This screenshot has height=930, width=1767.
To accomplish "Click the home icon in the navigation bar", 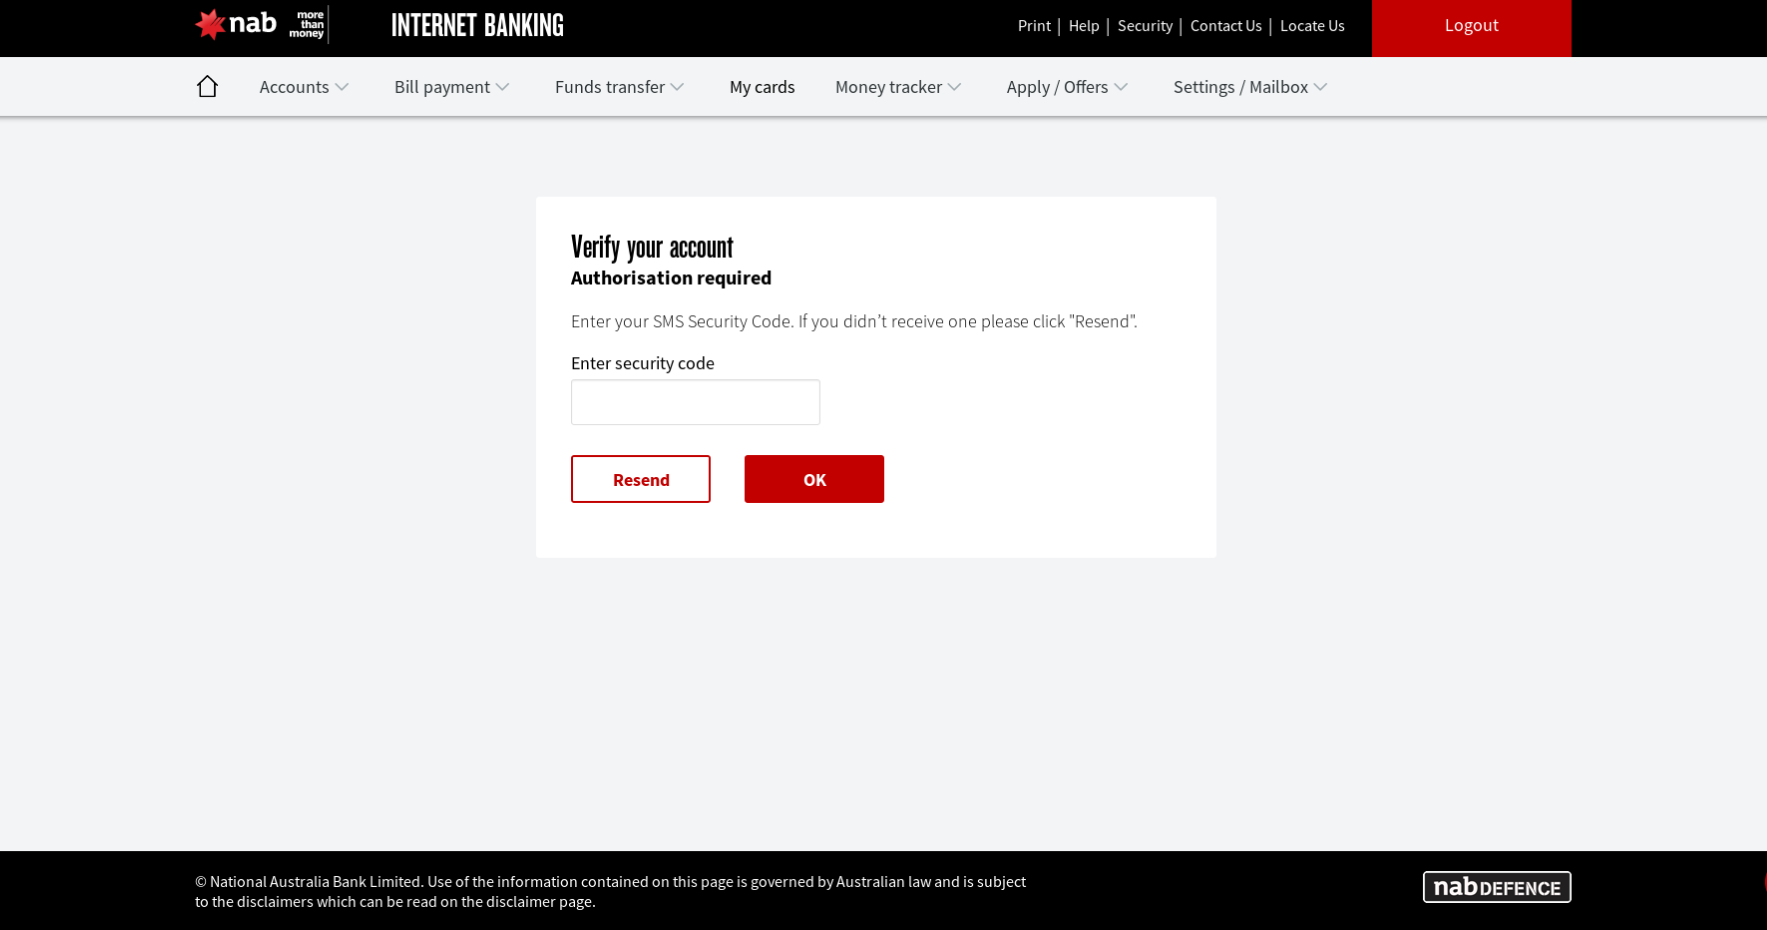I will click(x=207, y=86).
